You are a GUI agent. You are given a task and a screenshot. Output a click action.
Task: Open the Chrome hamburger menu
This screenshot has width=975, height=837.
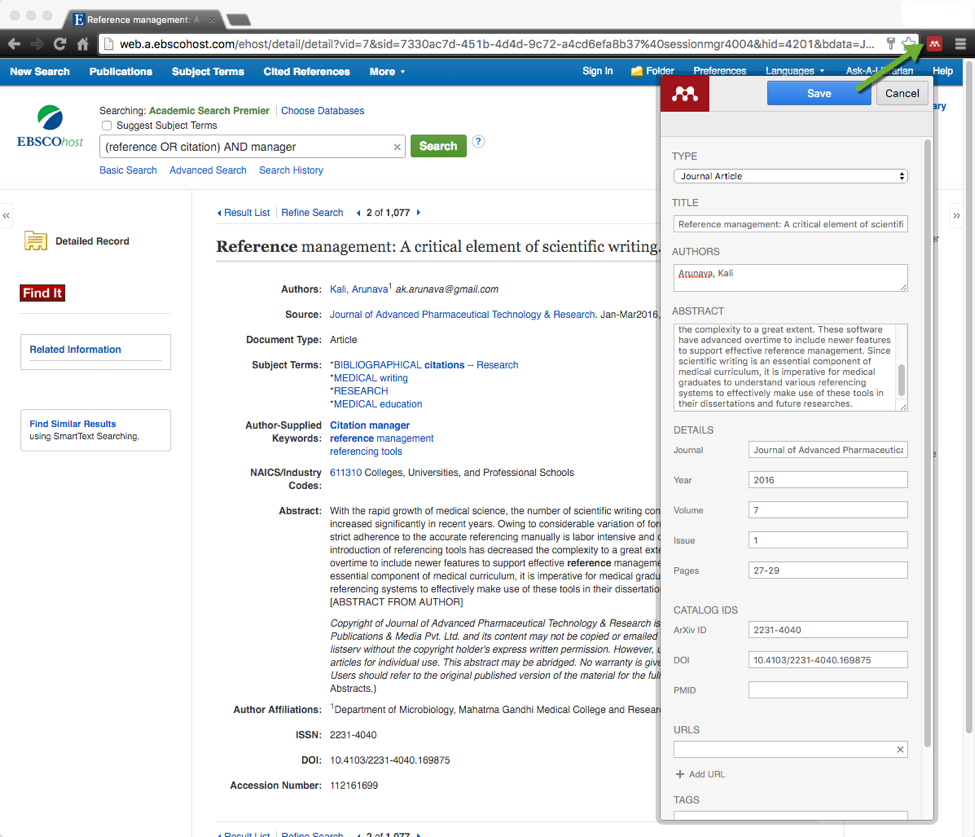click(960, 44)
